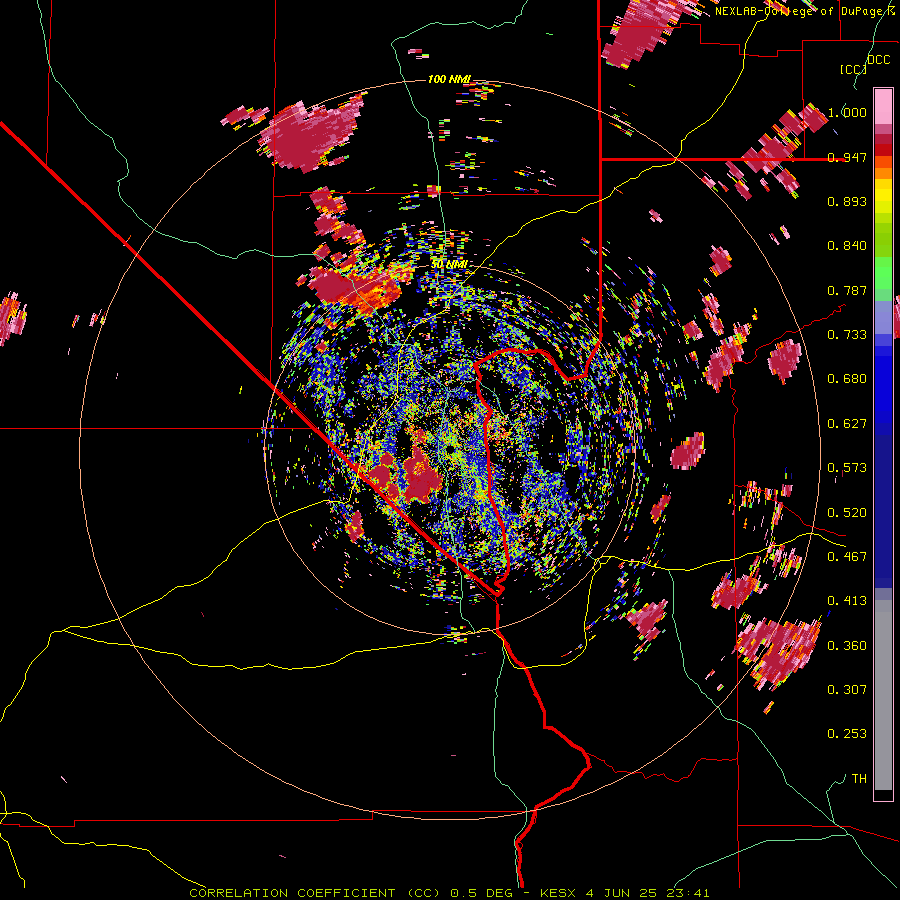This screenshot has height=900, width=900.
Task: Click the KESX radar site identifier
Action: pyautogui.click(x=560, y=893)
